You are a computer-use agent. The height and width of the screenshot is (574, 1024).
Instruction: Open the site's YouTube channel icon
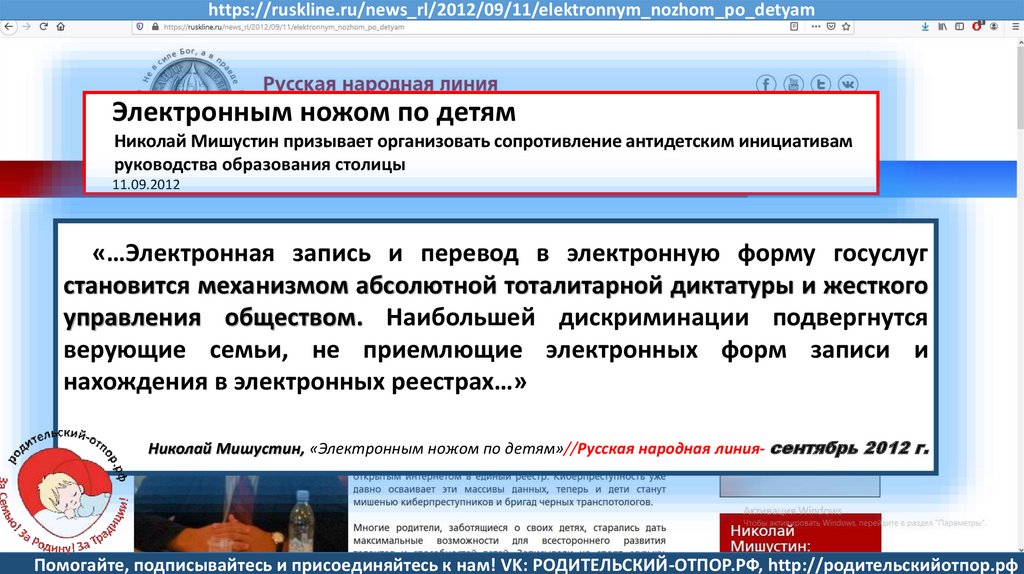coord(793,84)
